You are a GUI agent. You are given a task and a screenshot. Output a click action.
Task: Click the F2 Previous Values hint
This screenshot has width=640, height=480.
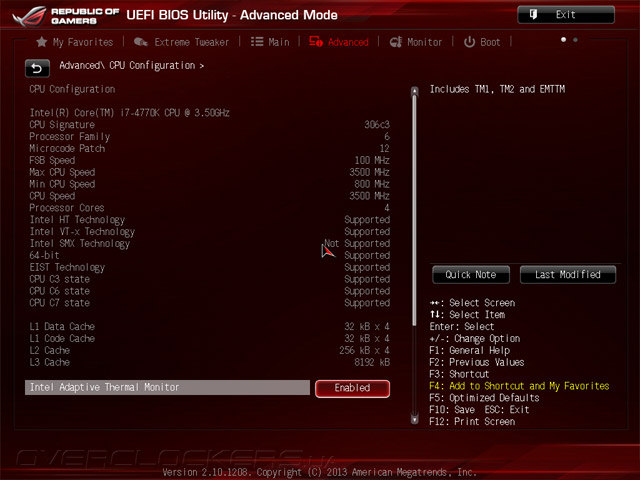477,362
